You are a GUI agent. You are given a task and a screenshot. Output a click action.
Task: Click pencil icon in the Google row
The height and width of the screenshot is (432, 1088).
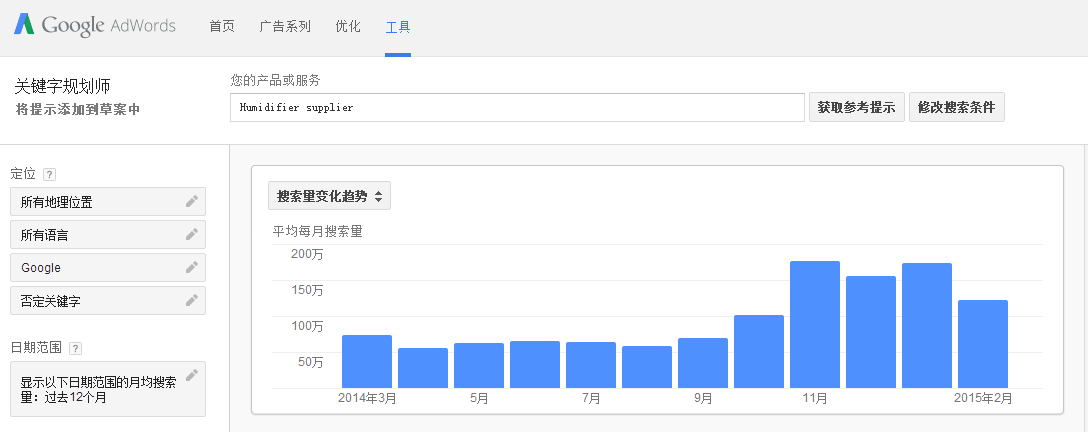192,267
